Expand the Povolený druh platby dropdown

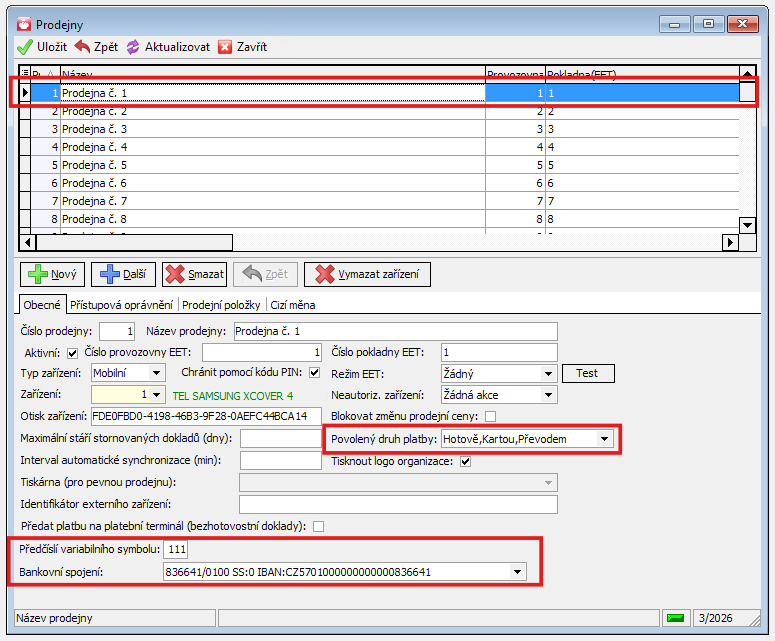604,438
